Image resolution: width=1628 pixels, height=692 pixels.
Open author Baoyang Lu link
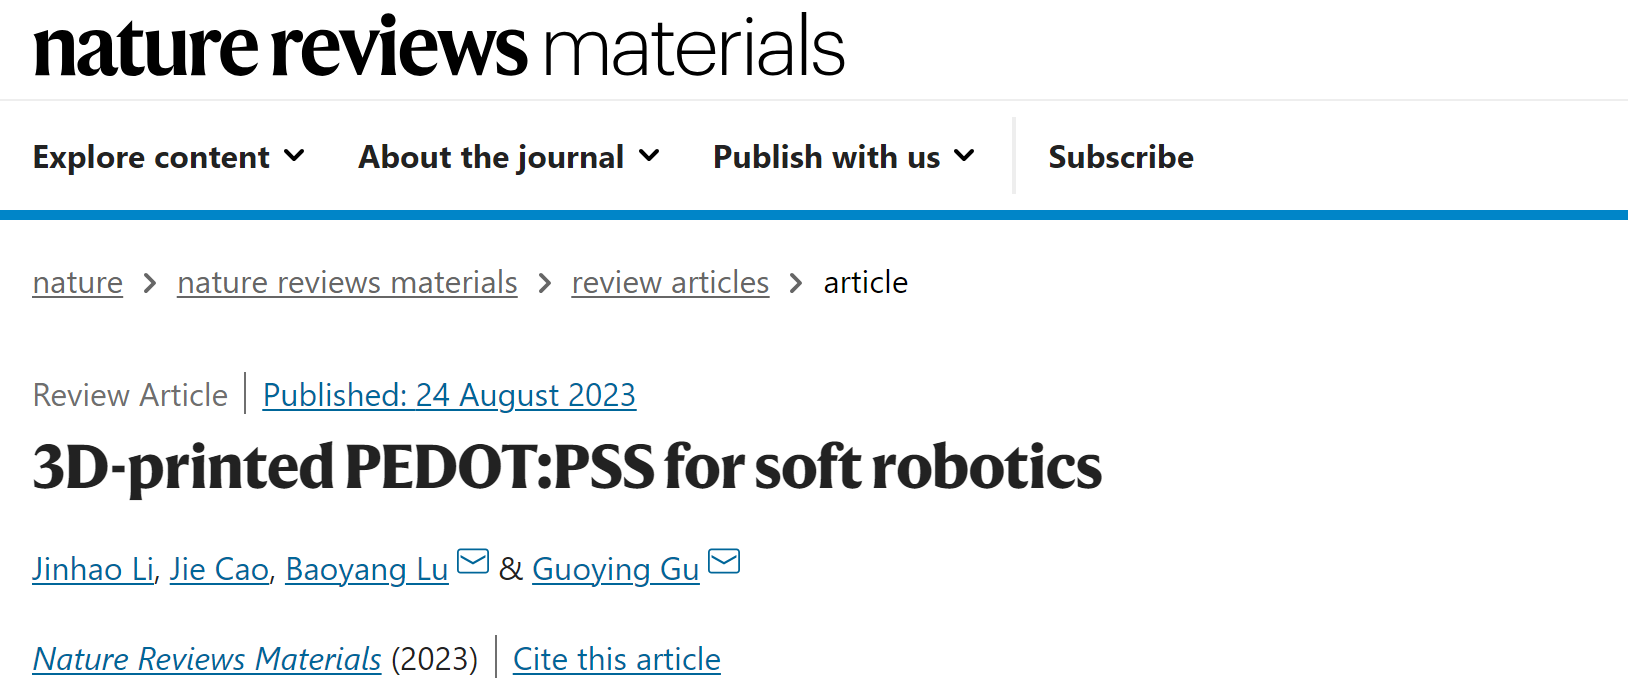(366, 569)
